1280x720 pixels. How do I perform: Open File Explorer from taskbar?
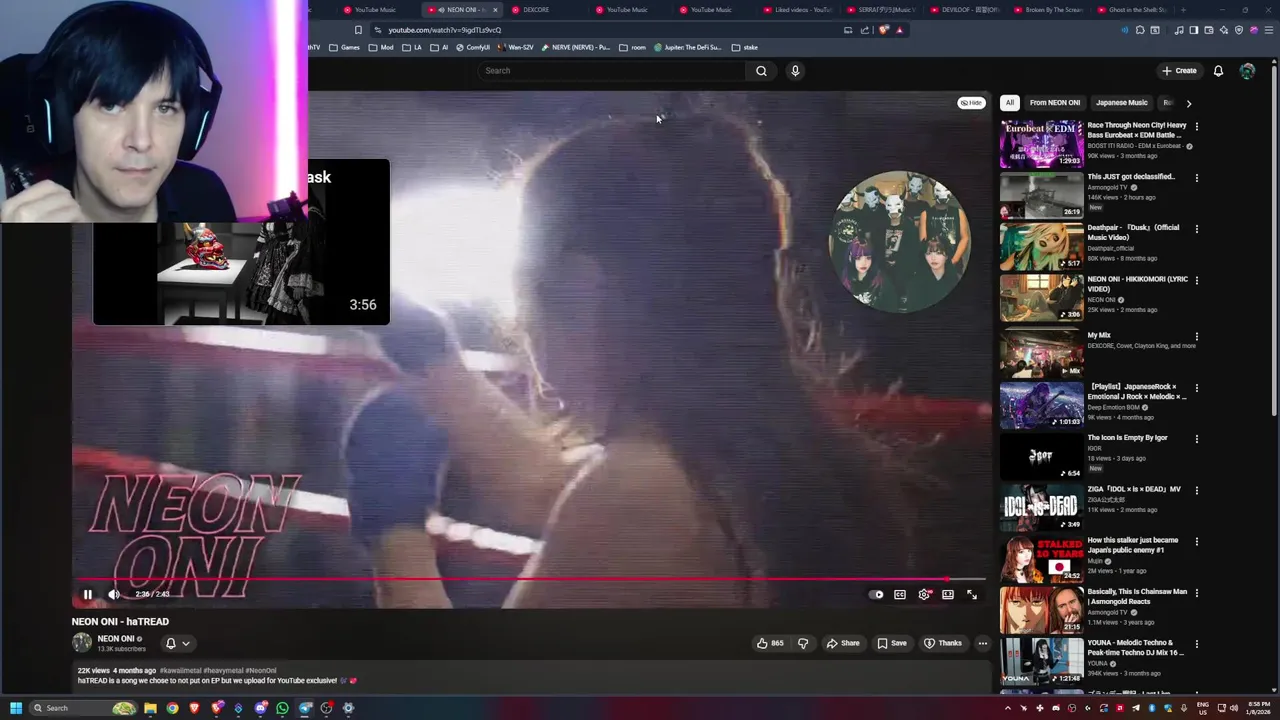pos(150,708)
